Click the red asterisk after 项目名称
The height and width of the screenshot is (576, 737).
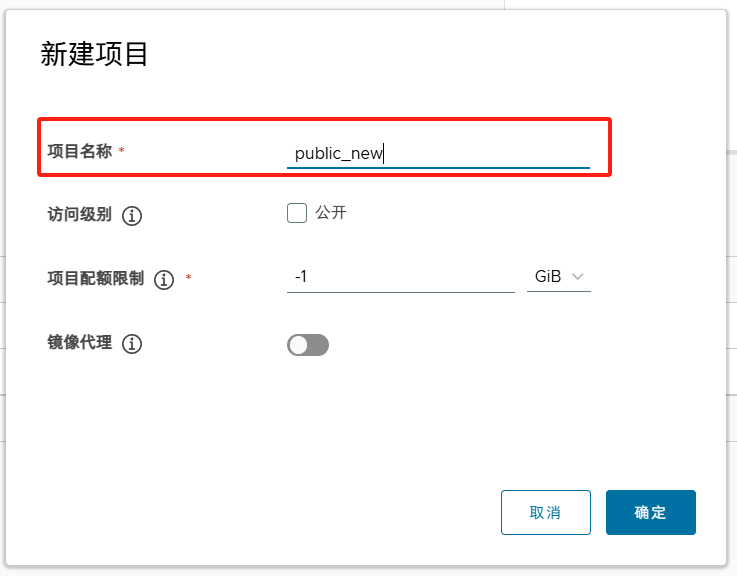(122, 151)
